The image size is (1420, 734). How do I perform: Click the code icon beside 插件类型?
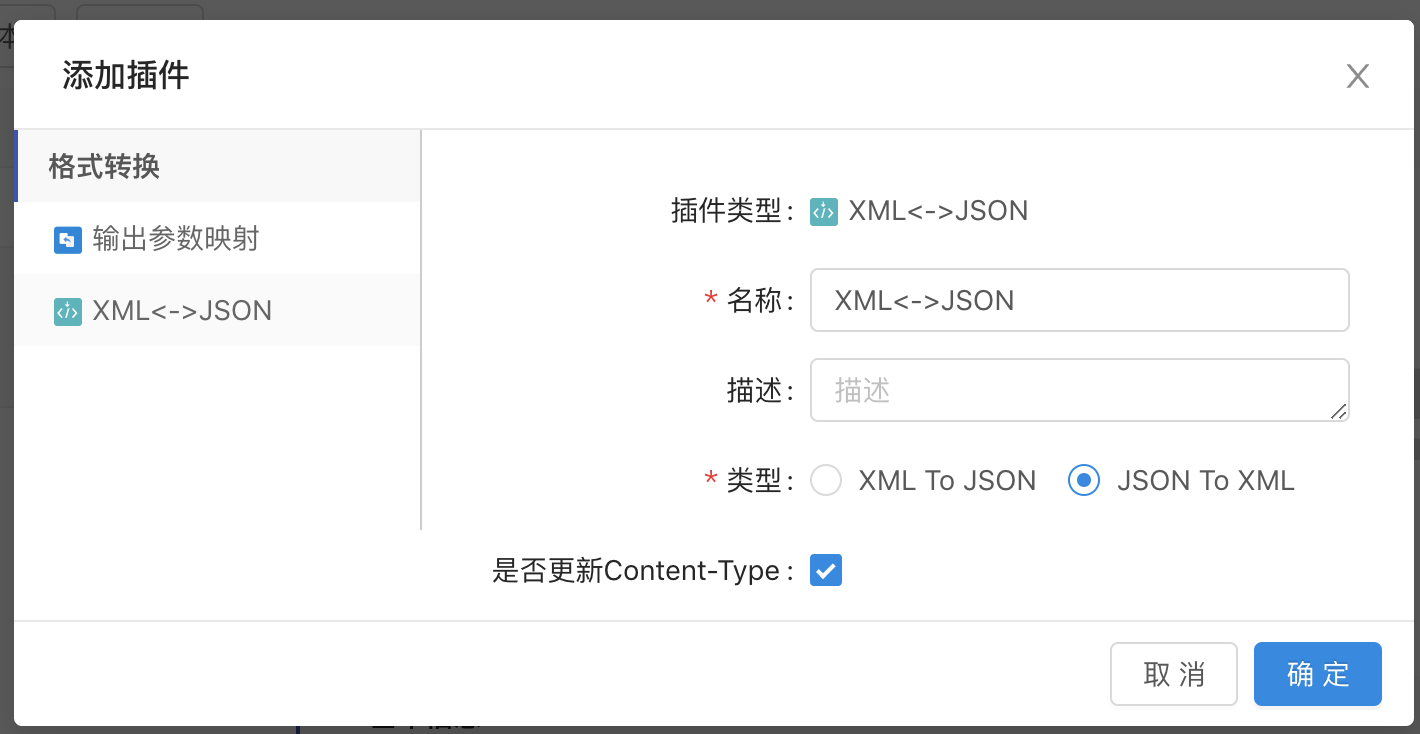[x=823, y=211]
